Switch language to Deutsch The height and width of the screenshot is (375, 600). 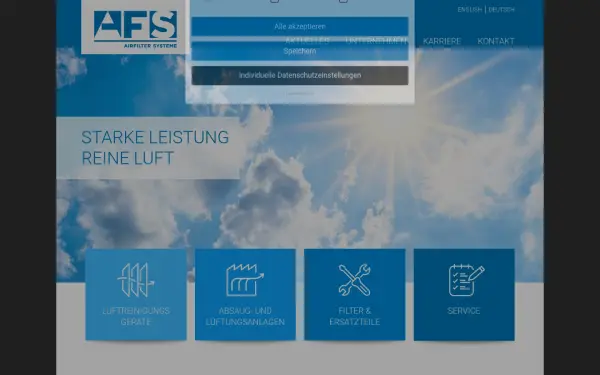click(501, 10)
